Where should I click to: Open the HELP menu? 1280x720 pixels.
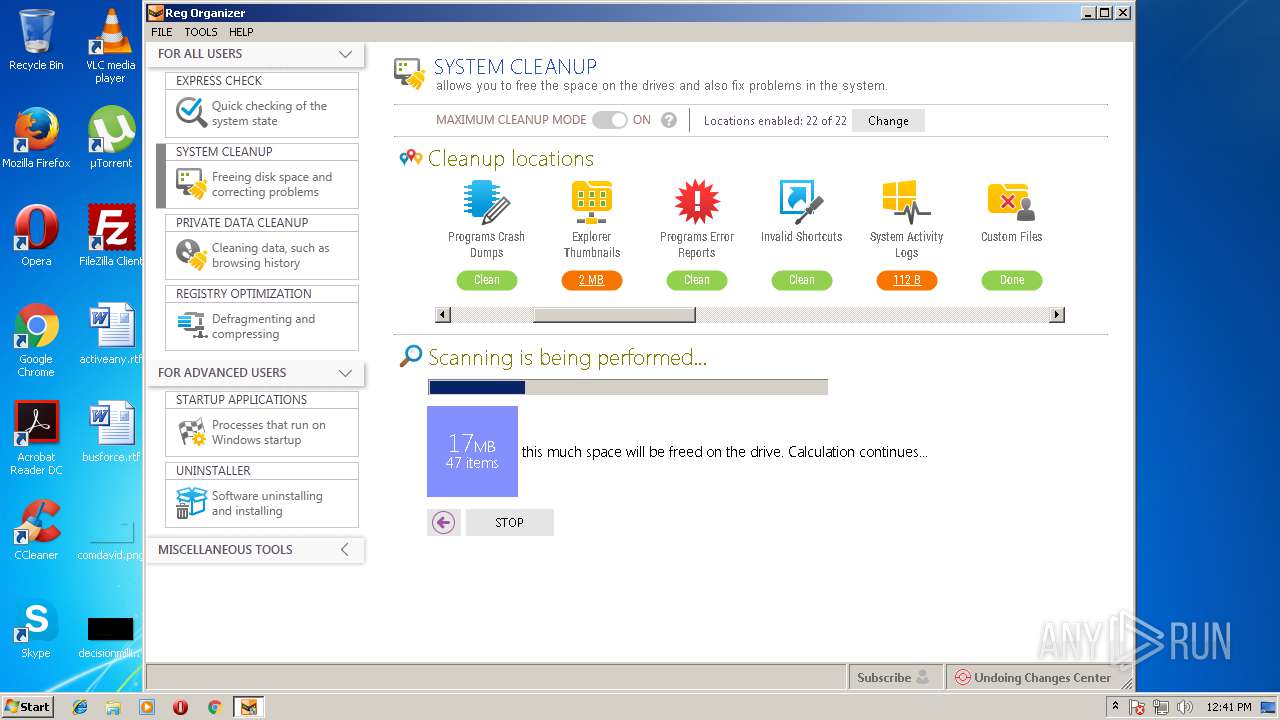click(x=241, y=32)
